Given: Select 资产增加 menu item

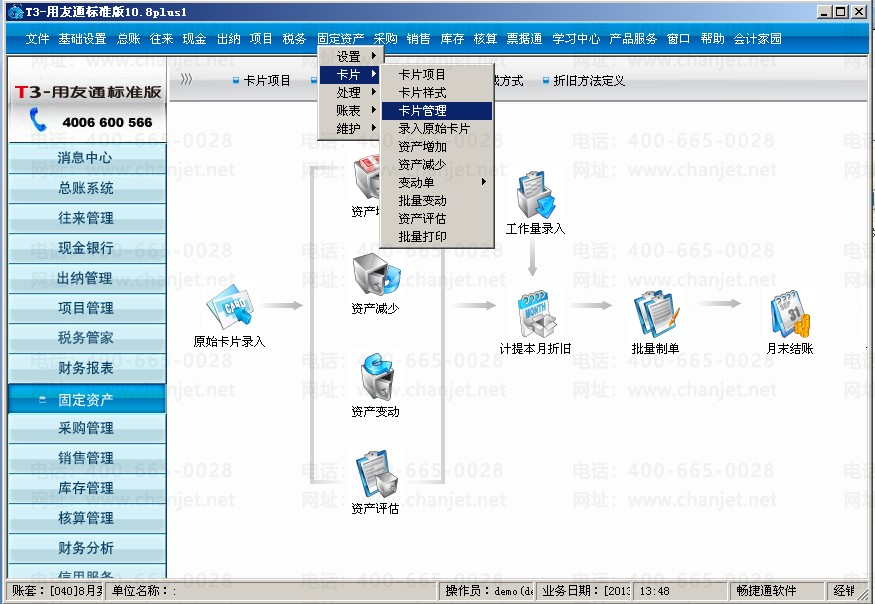Looking at the screenshot, I should (436, 146).
